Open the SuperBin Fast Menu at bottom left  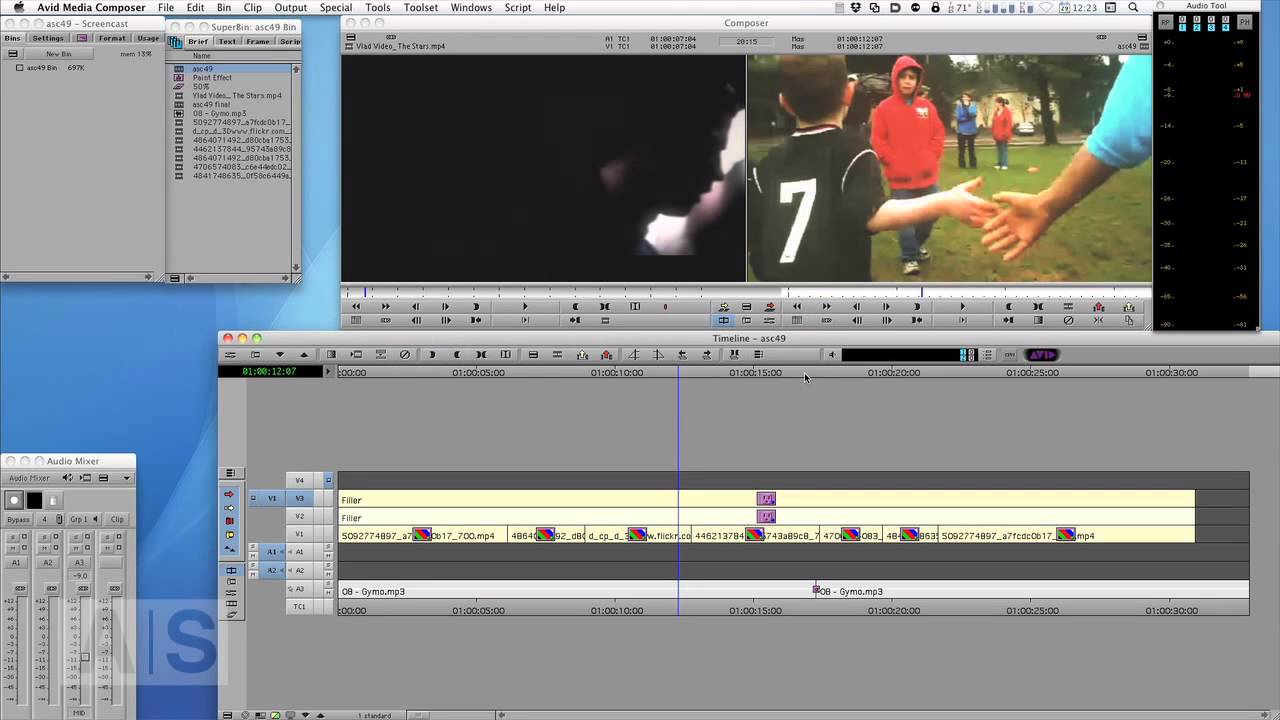[x=174, y=277]
